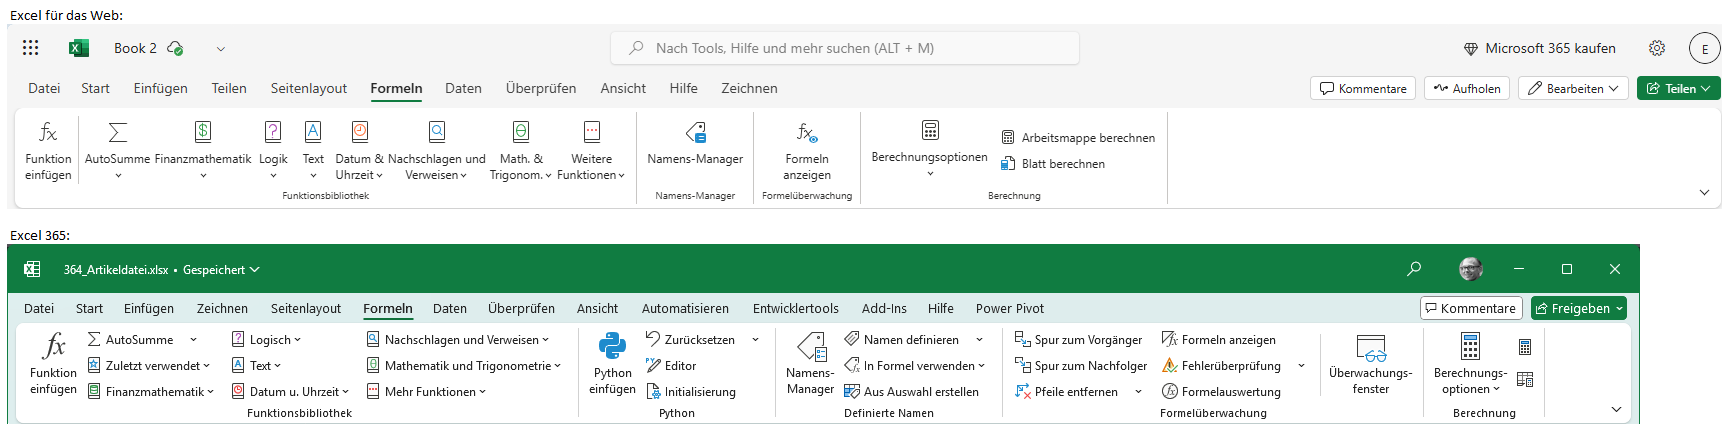Viewport: 1730px width, 432px height.
Task: Open the Bearbeiten mode dropdown
Action: [1574, 88]
